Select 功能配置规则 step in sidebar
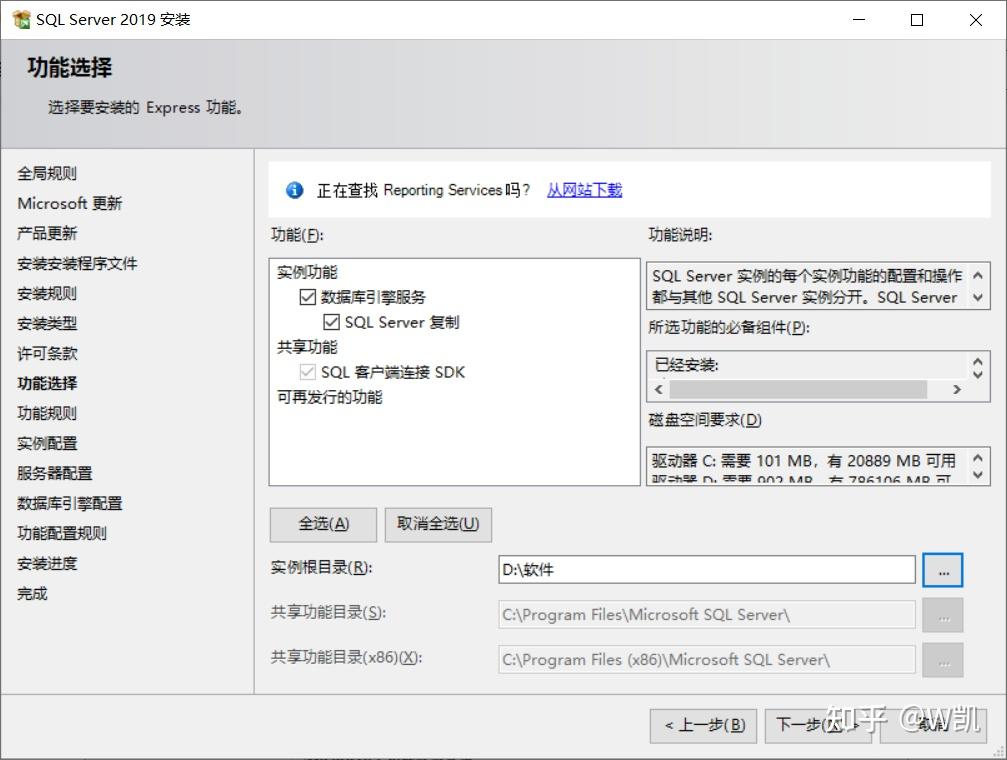This screenshot has height=760, width=1007. [x=62, y=533]
